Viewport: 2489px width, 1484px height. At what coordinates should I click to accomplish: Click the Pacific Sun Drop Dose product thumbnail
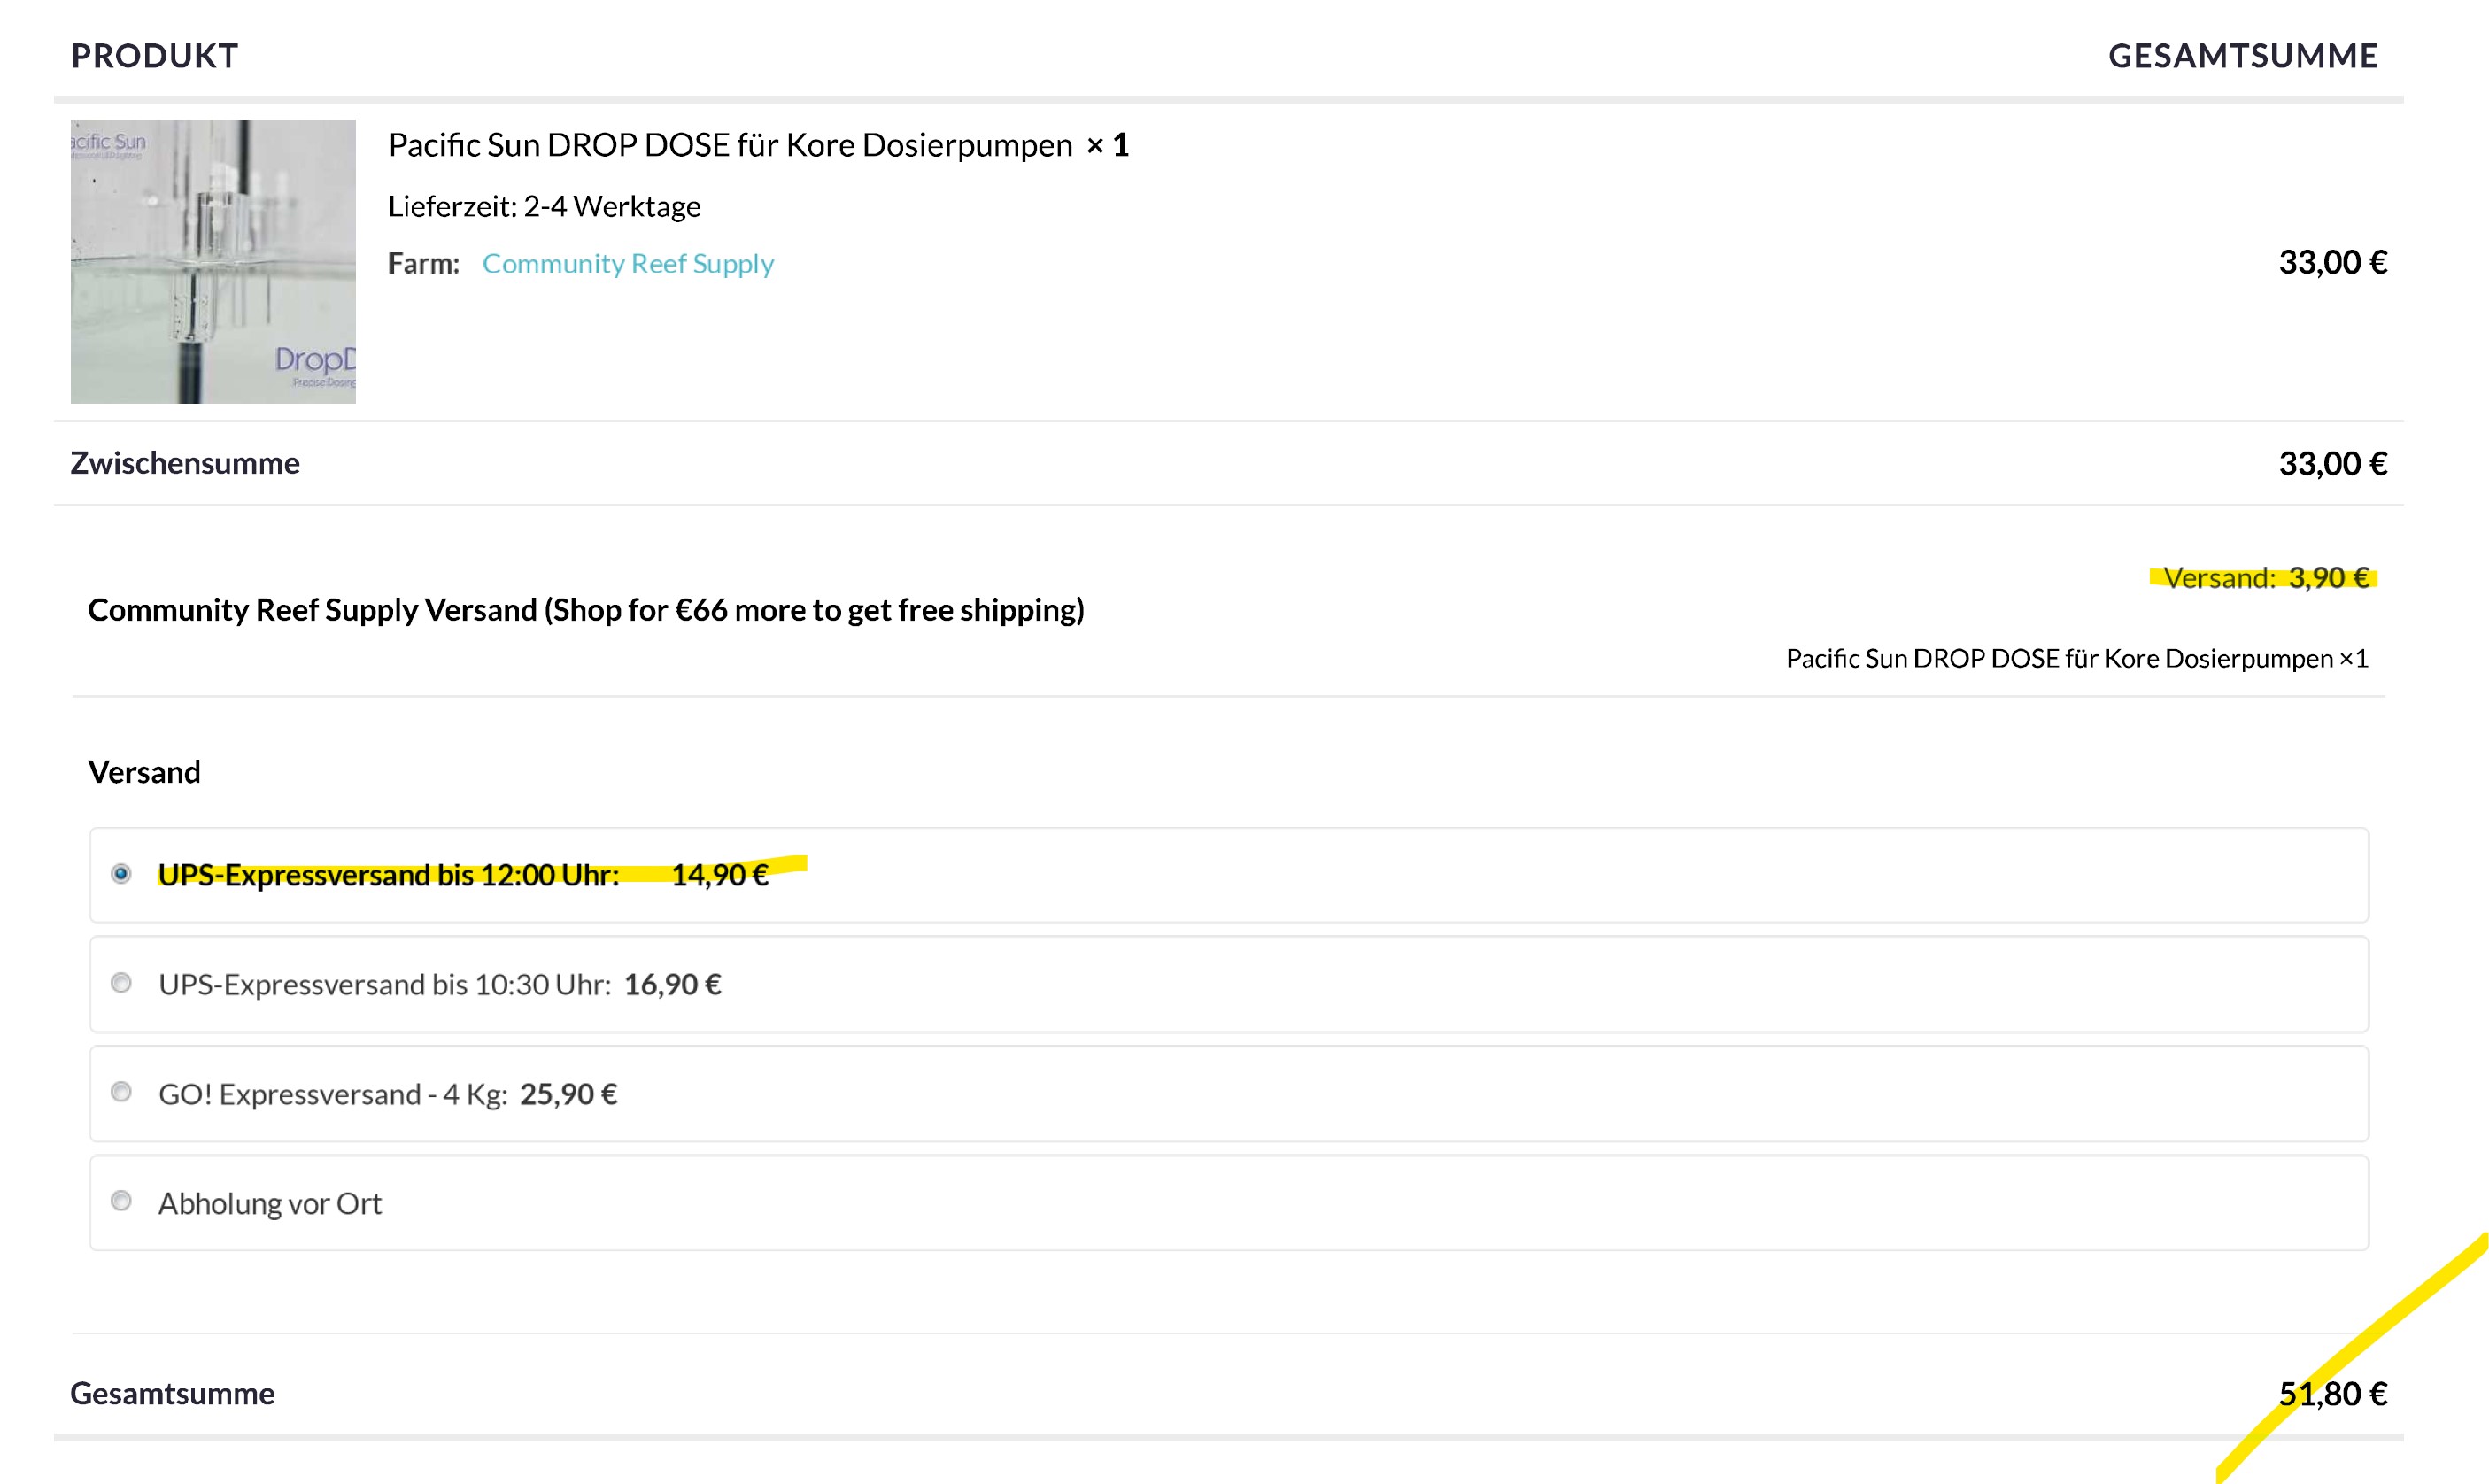click(x=213, y=261)
